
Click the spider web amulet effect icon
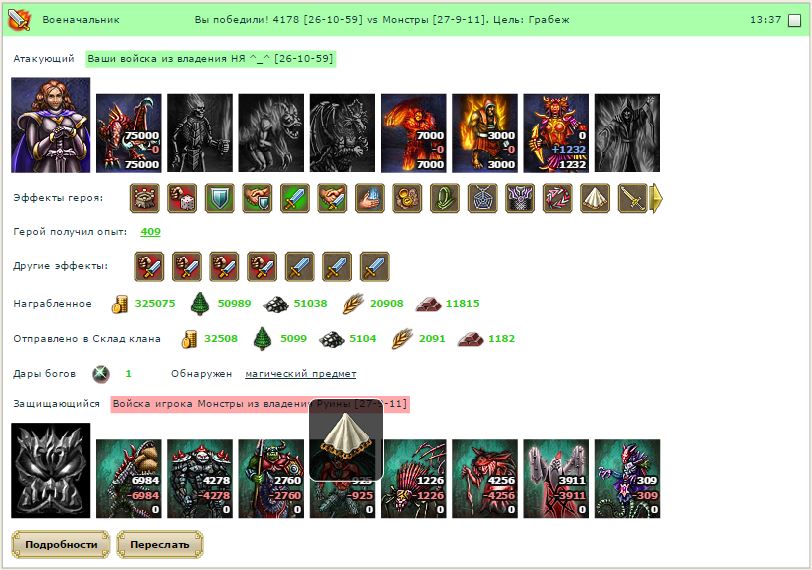482,198
